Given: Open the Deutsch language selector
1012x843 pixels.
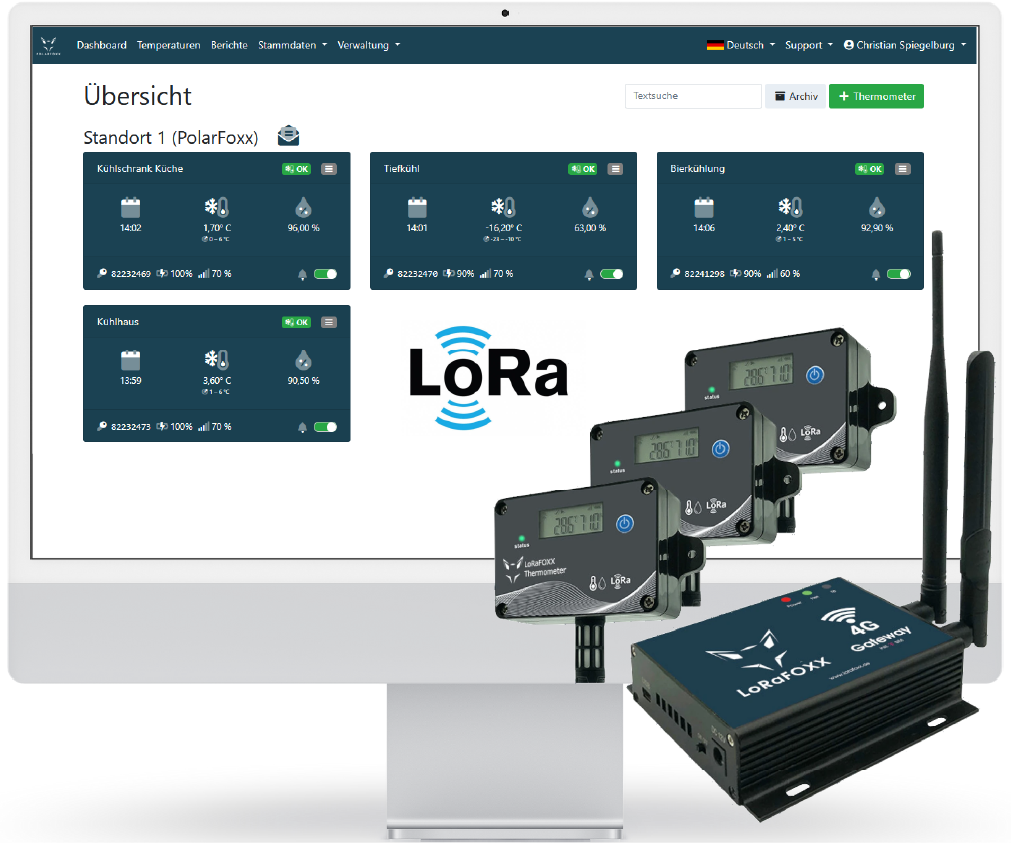Looking at the screenshot, I should point(741,45).
